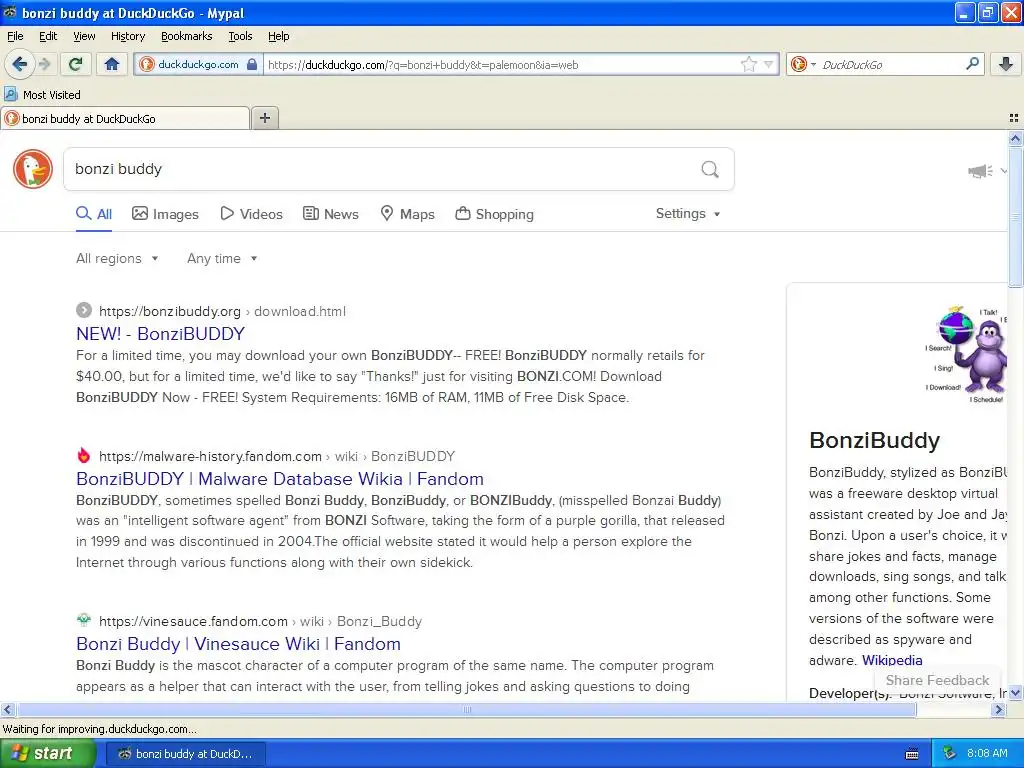Switch to the Images results tab
Image resolution: width=1024 pixels, height=768 pixels.
(165, 214)
